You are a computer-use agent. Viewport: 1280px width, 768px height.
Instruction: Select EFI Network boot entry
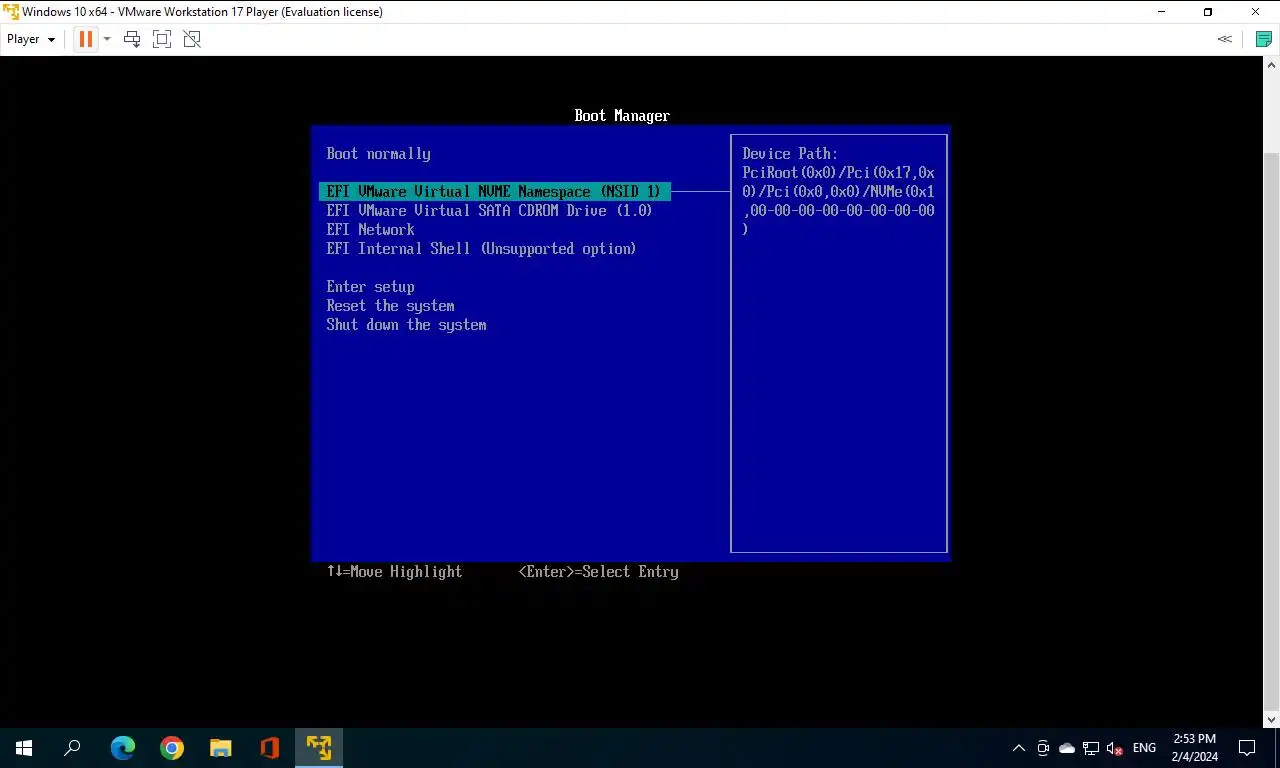coord(370,229)
